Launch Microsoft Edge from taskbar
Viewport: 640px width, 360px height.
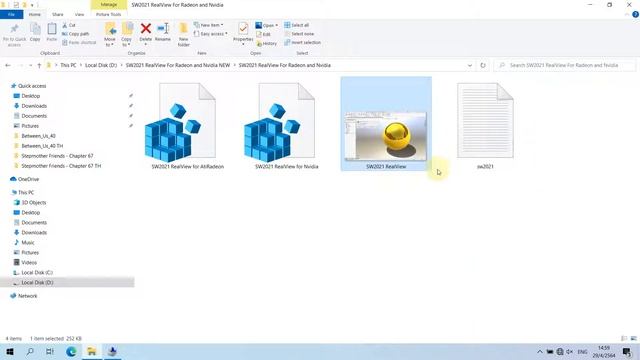[x=71, y=351]
